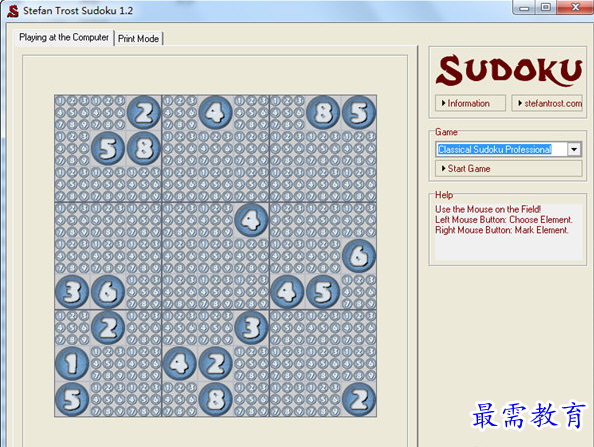
Task: Click the big 1 tile in the eighth row
Action: (72, 363)
